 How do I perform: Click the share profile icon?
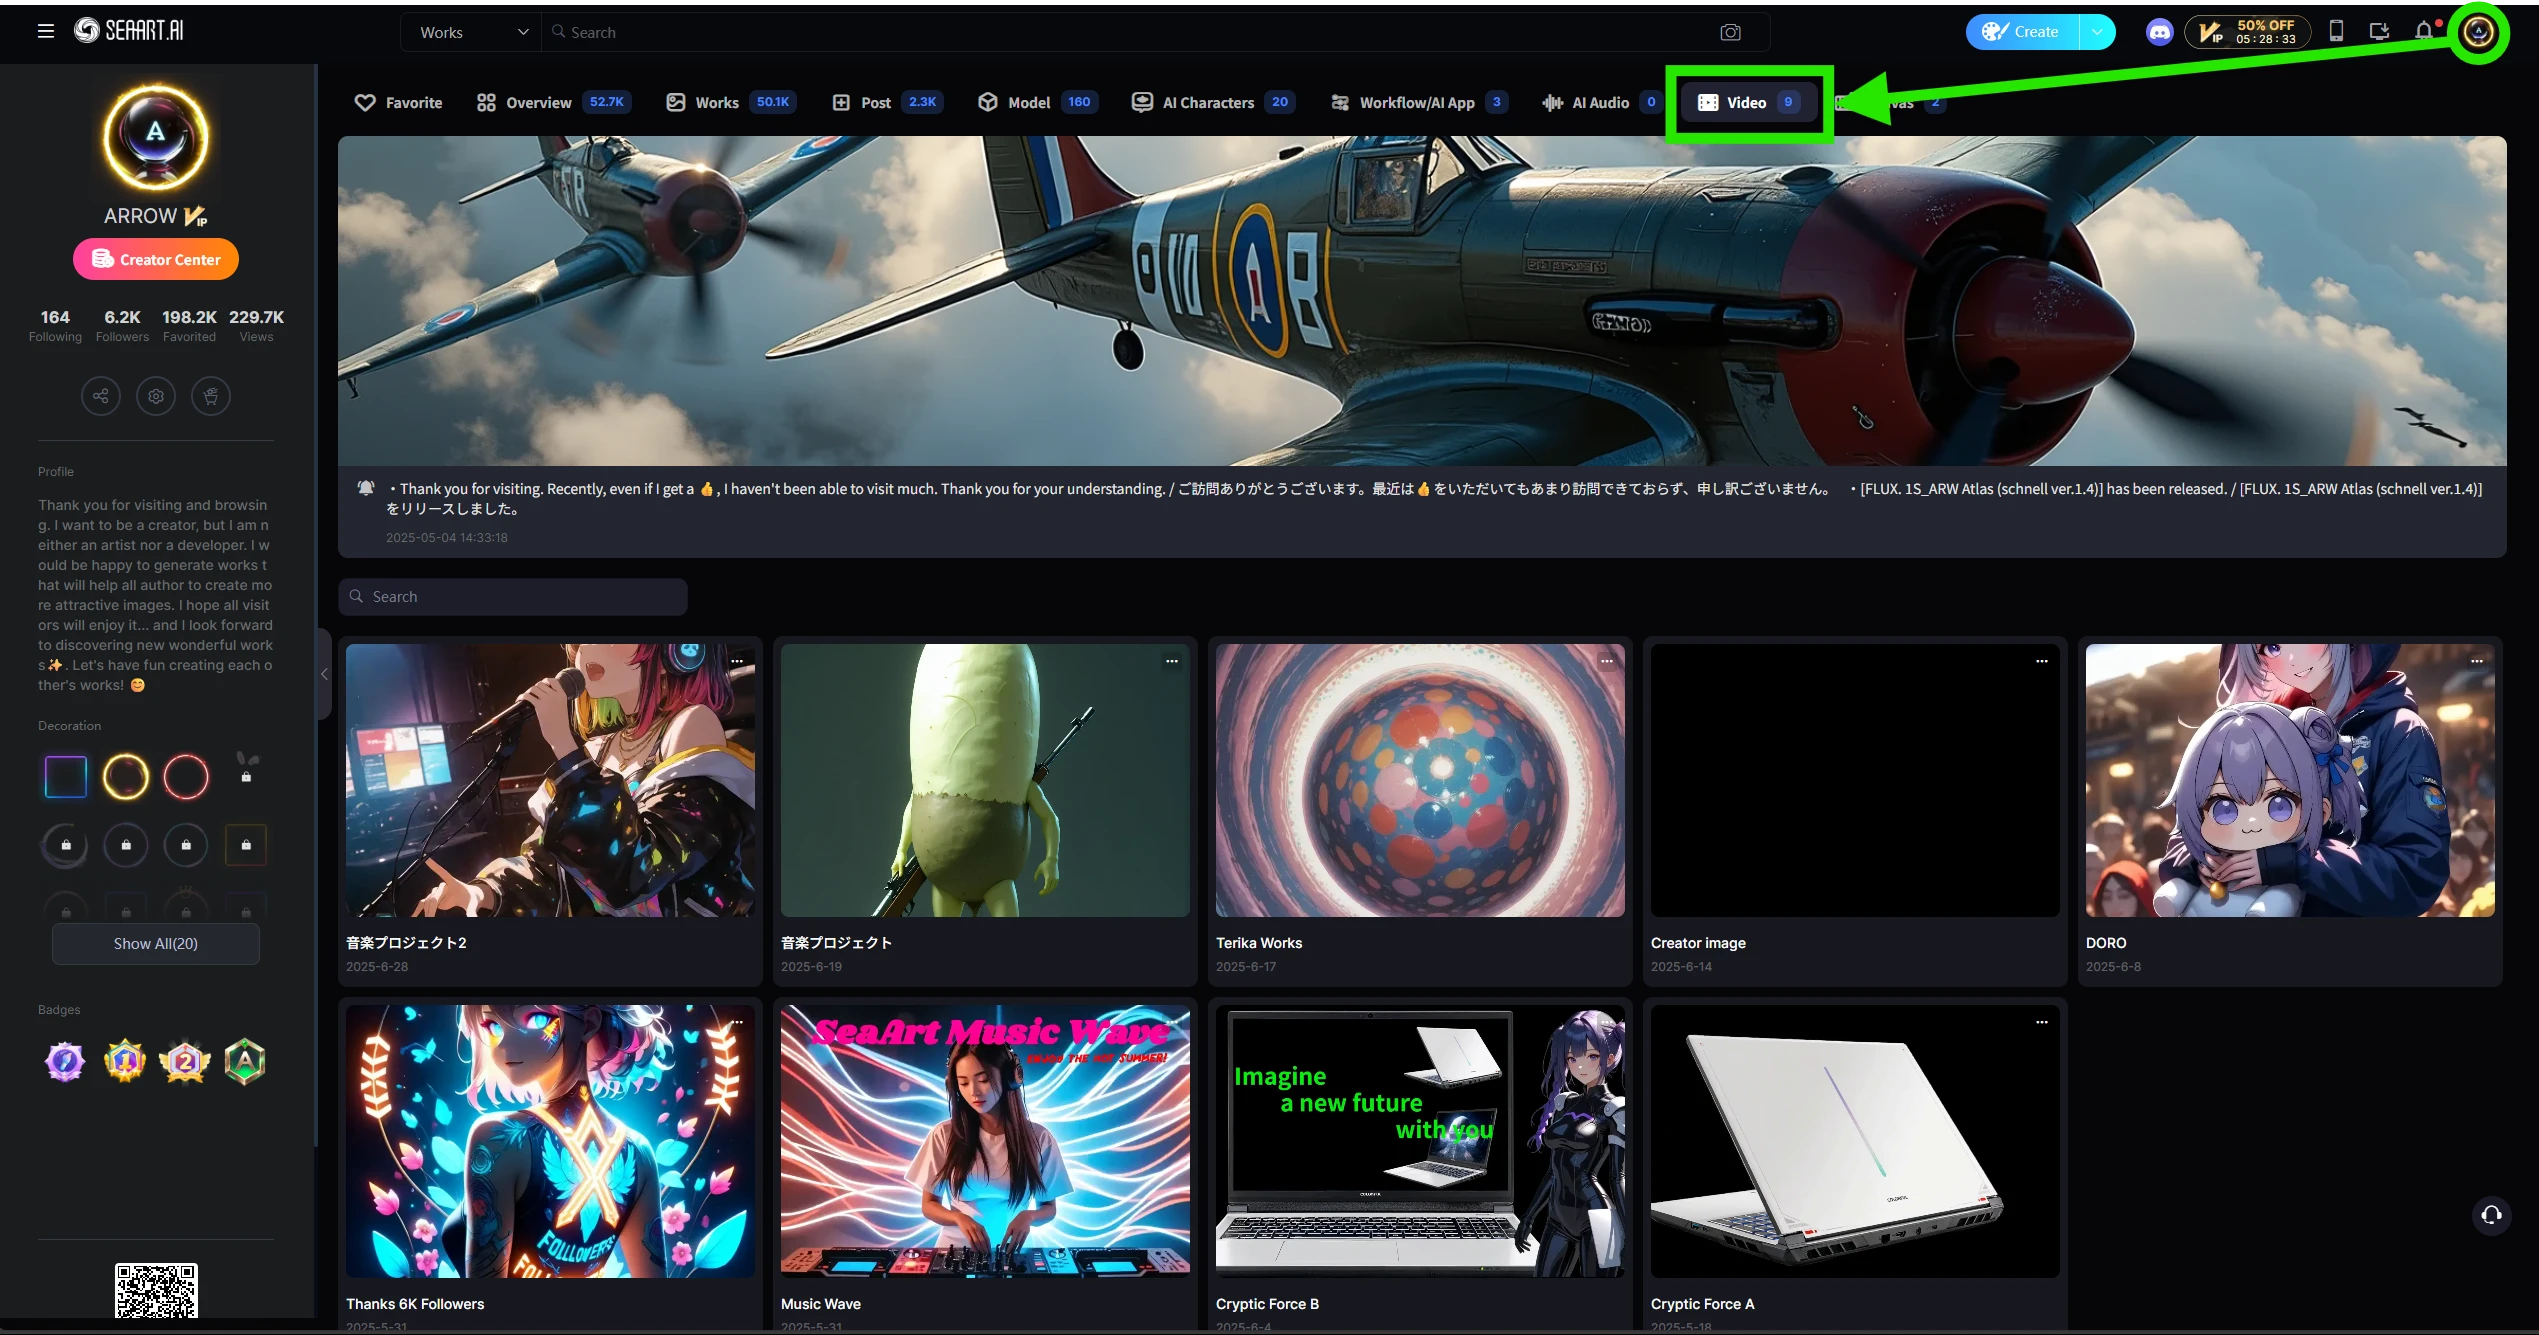(100, 396)
